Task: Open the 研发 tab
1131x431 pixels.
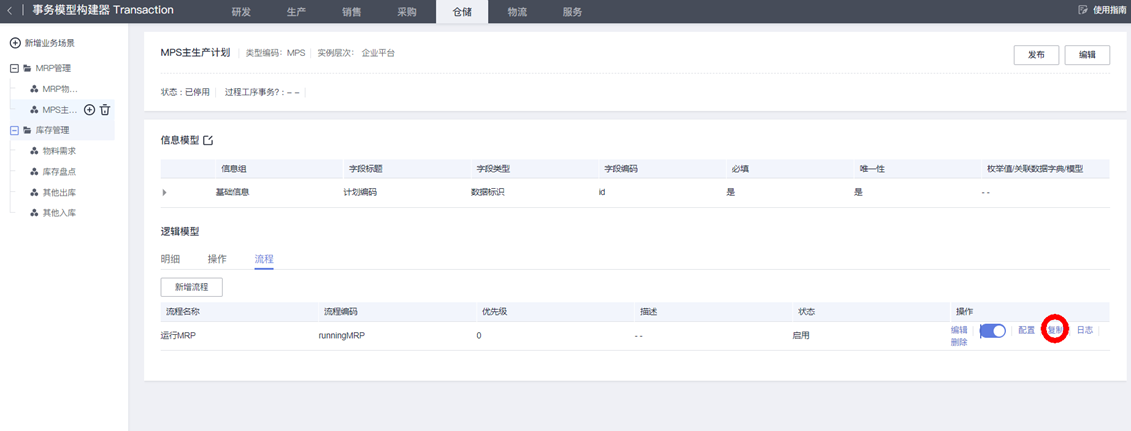Action: pyautogui.click(x=242, y=12)
